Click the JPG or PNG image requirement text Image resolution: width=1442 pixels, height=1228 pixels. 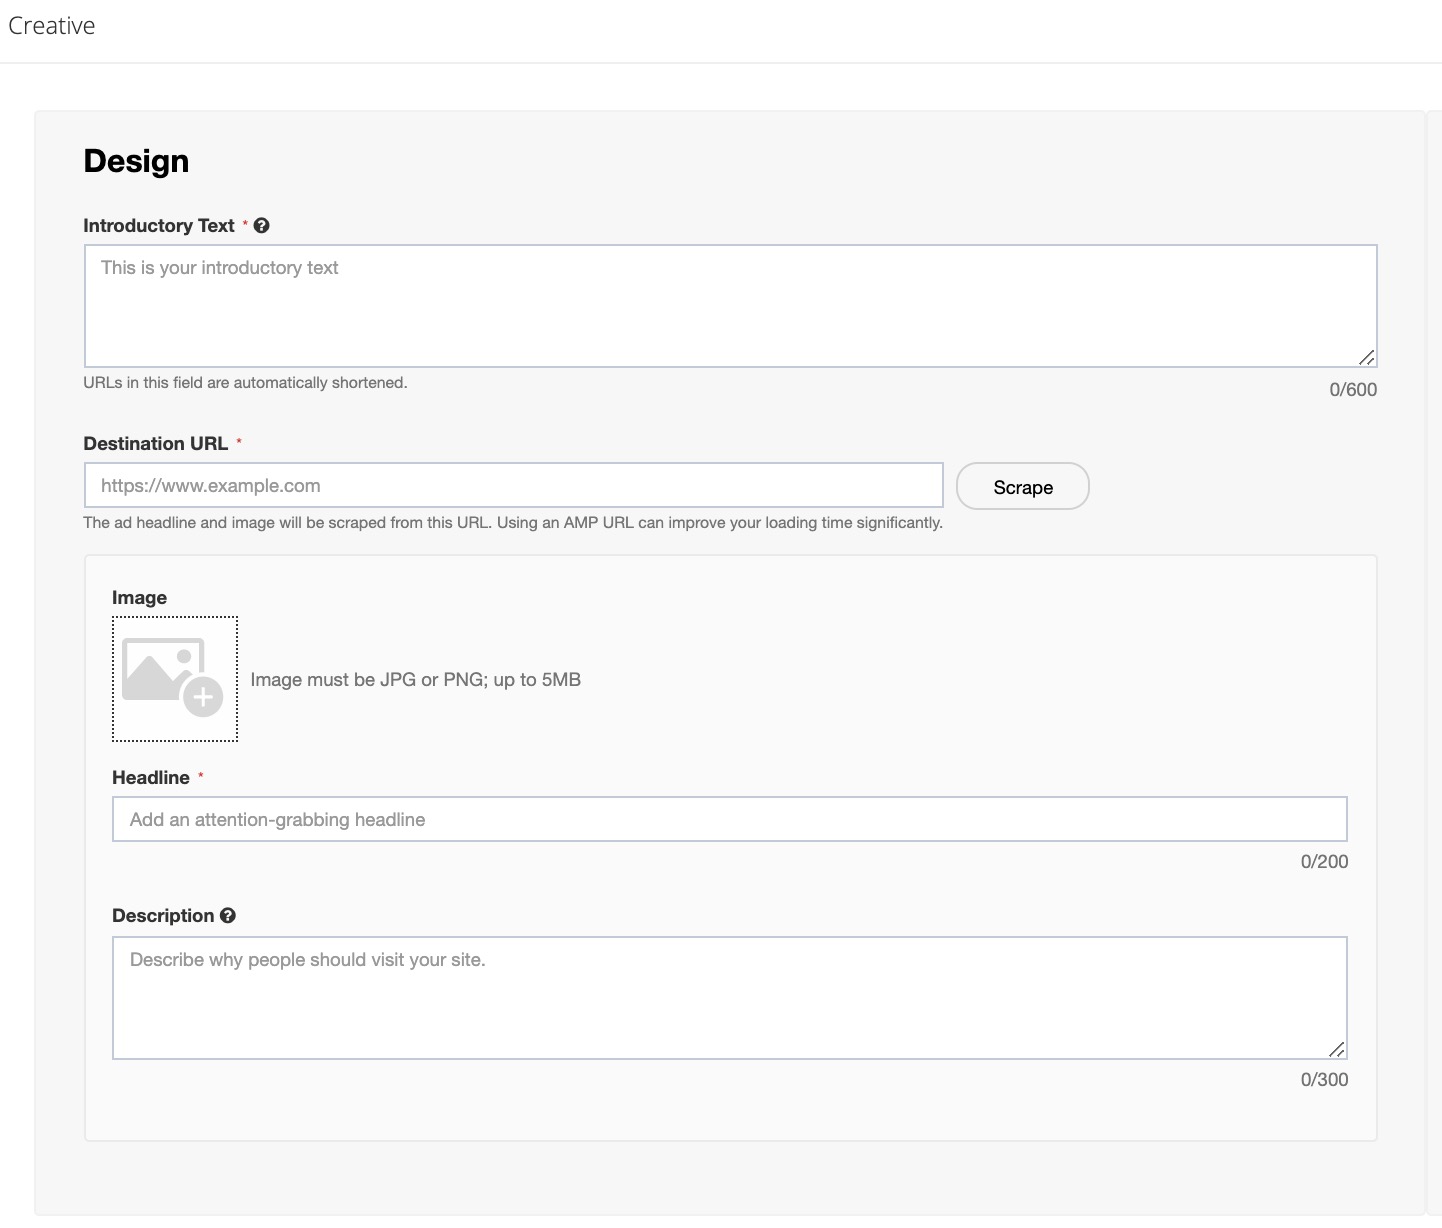[x=415, y=680]
